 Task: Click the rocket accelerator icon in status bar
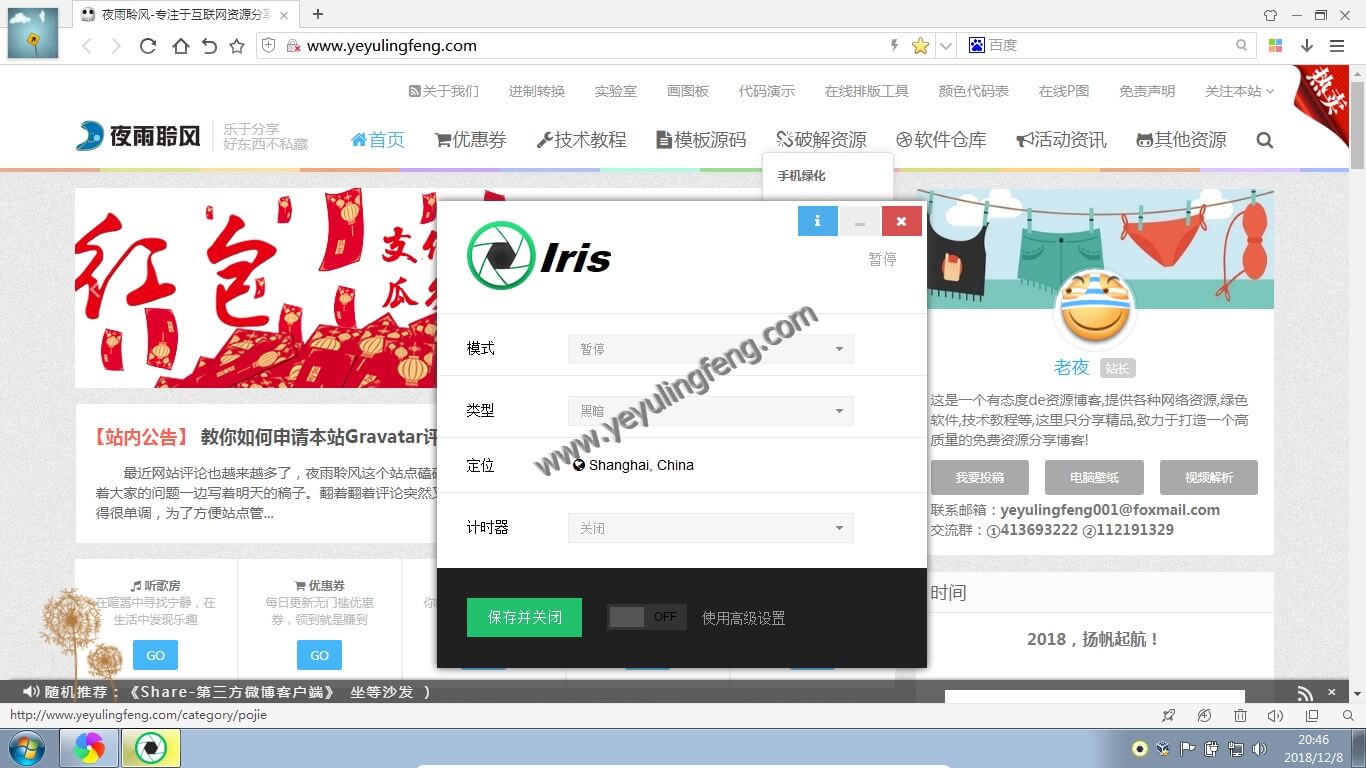(x=1168, y=716)
